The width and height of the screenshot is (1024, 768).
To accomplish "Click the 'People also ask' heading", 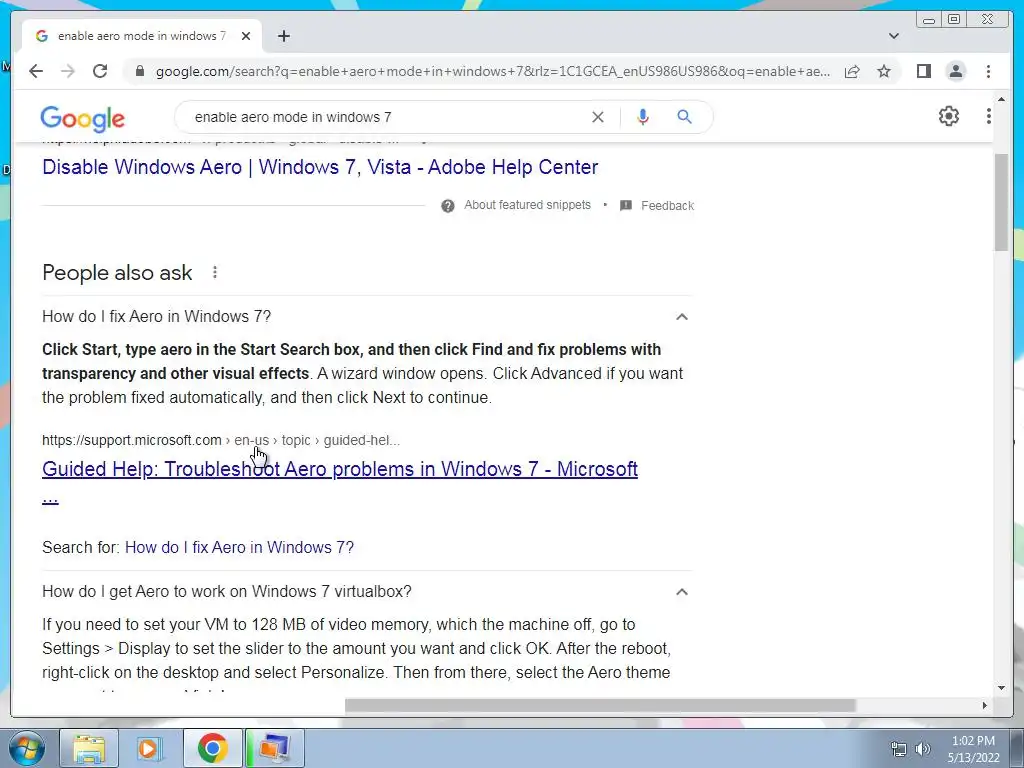I will click(x=117, y=273).
